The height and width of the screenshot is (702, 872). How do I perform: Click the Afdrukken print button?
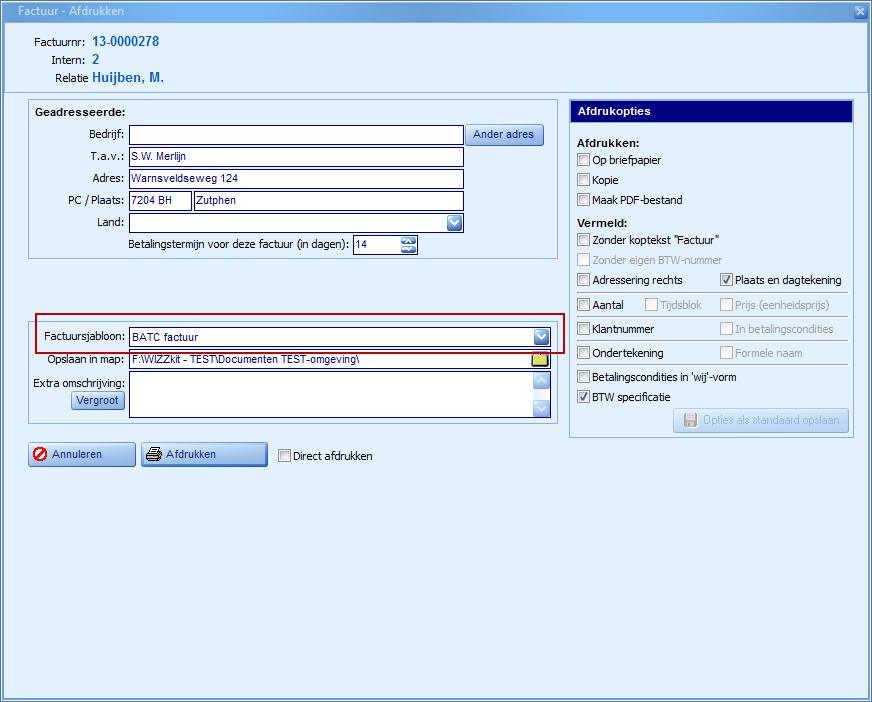pos(204,454)
